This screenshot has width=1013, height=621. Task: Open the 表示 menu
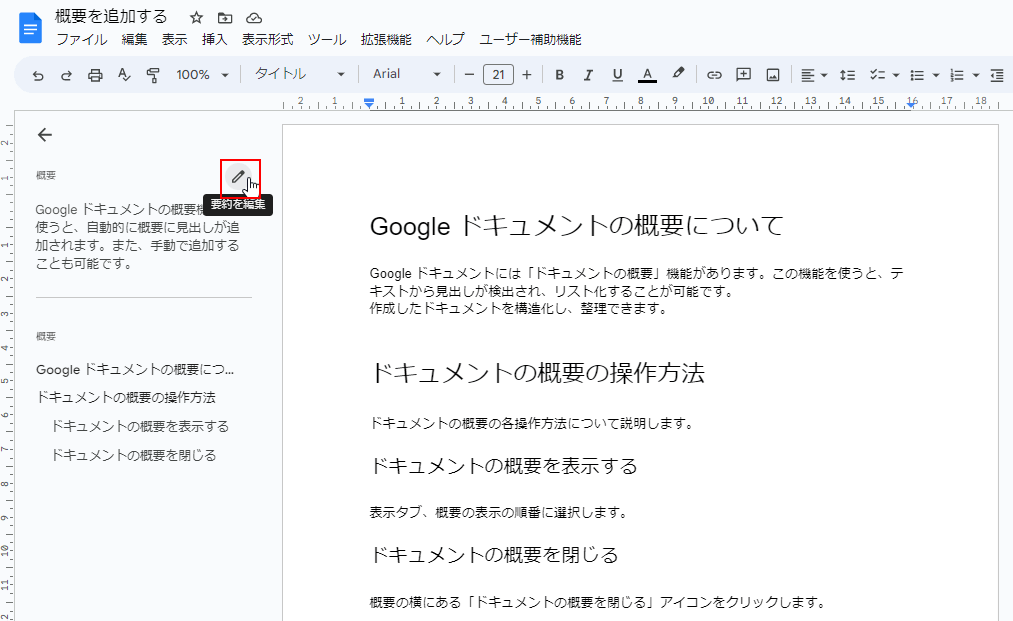(x=174, y=39)
